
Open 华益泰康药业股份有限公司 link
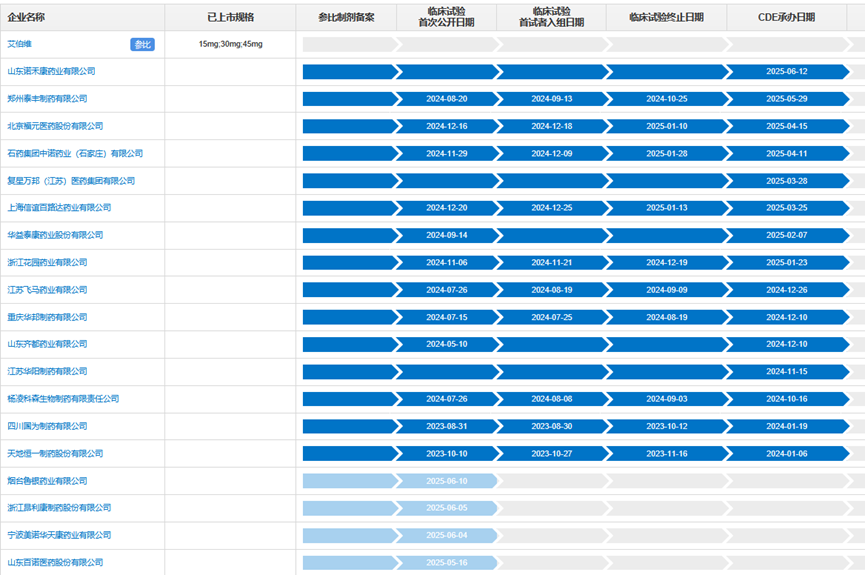55,235
